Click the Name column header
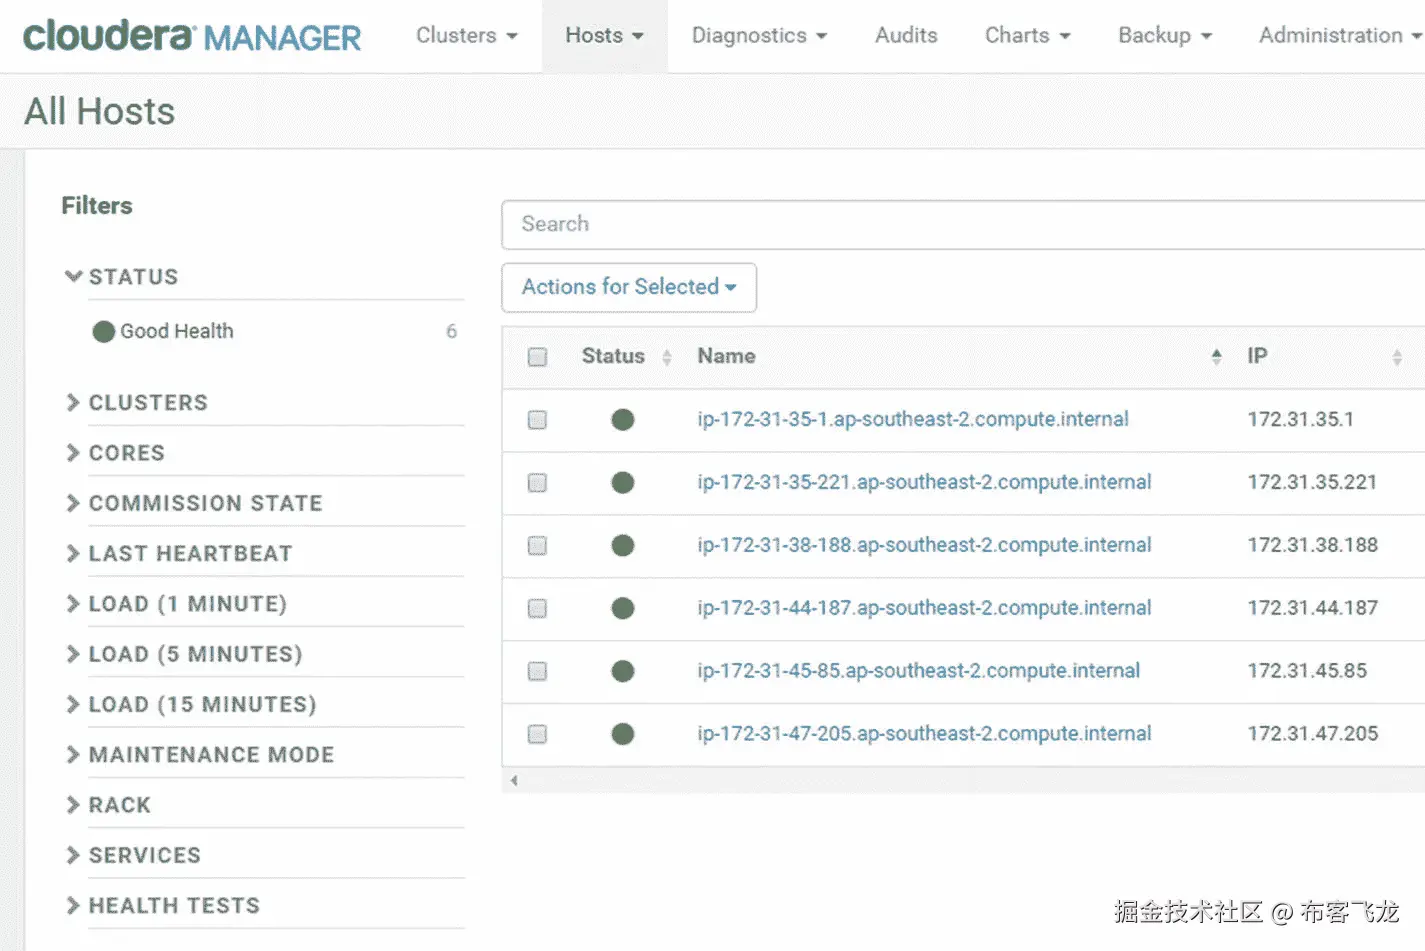Image resolution: width=1425 pixels, height=951 pixels. coord(726,357)
